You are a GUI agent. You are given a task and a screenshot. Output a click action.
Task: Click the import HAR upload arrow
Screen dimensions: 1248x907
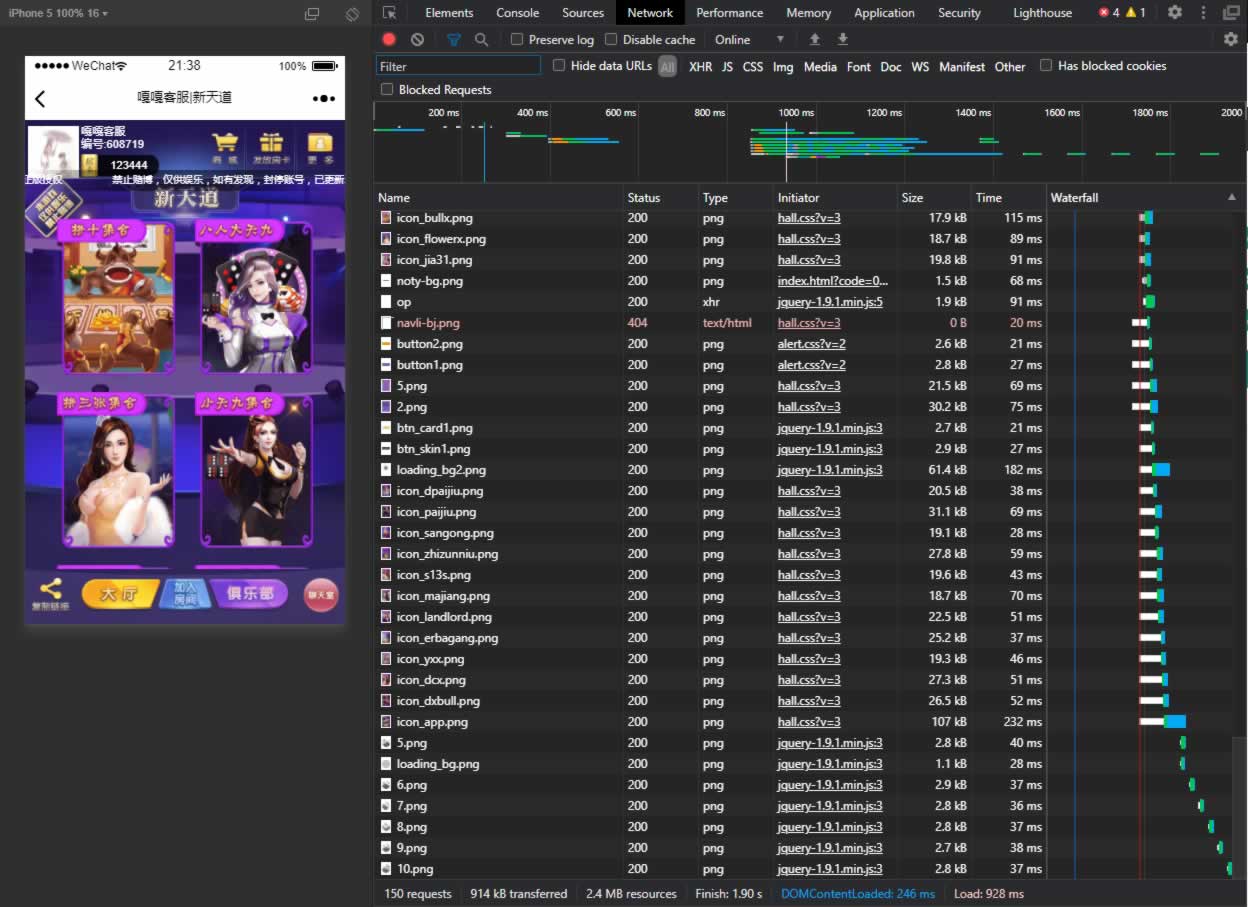point(815,40)
